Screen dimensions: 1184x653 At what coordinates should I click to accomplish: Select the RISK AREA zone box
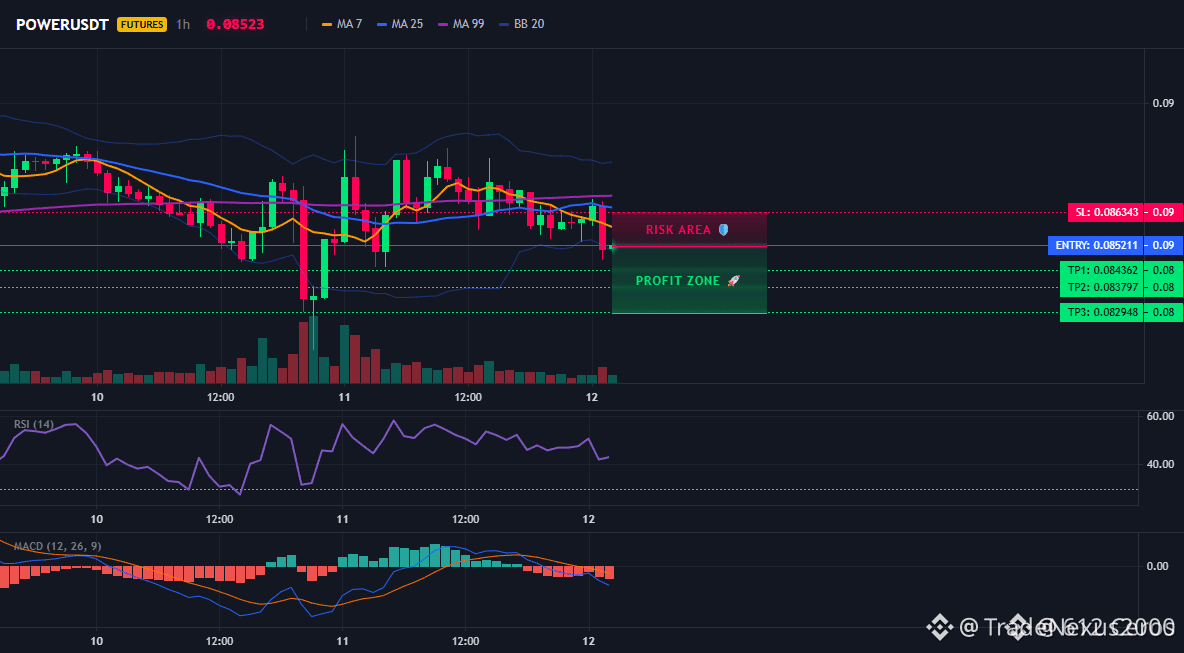pyautogui.click(x=689, y=229)
